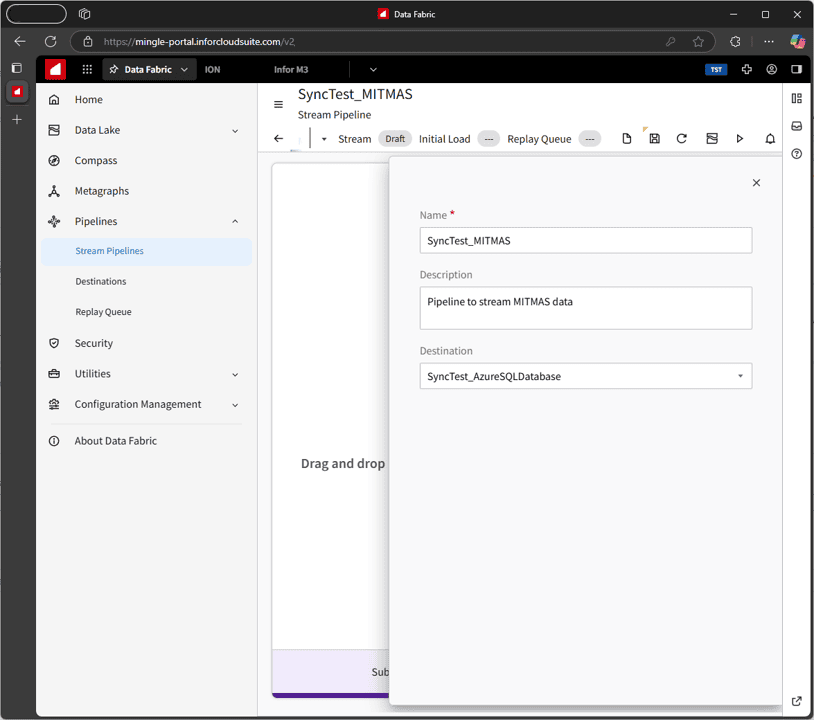The height and width of the screenshot is (720, 814).
Task: Click the document icon in pipeline toolbar
Action: (x=627, y=139)
